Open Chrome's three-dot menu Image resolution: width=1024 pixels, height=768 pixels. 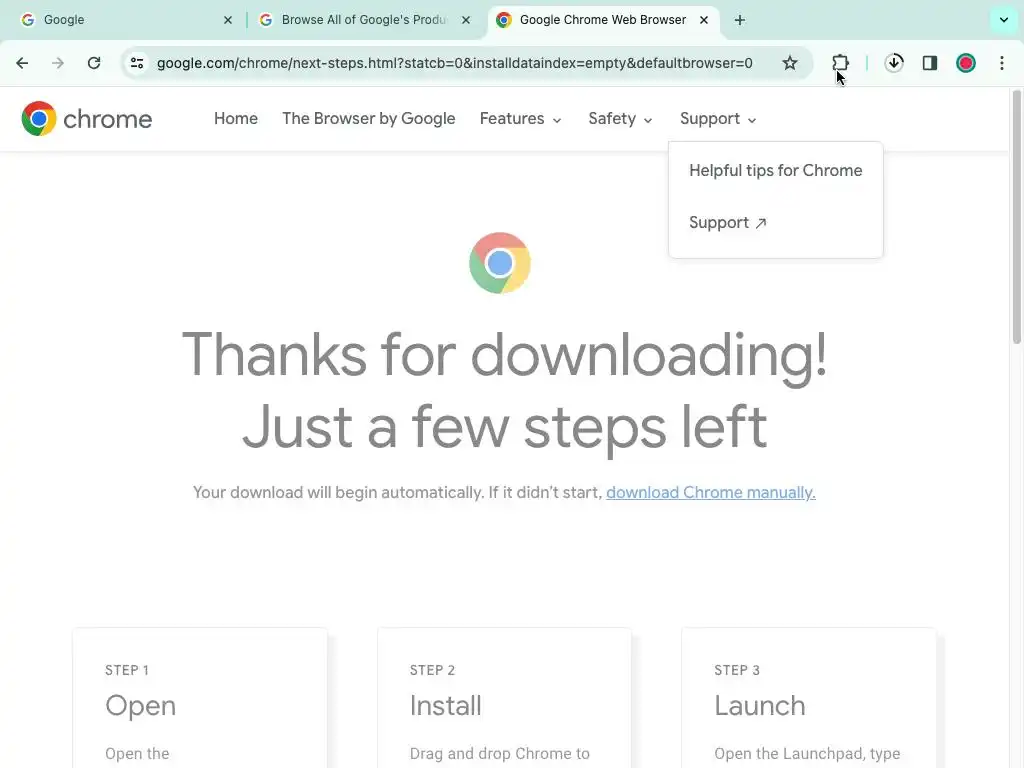tap(1002, 63)
